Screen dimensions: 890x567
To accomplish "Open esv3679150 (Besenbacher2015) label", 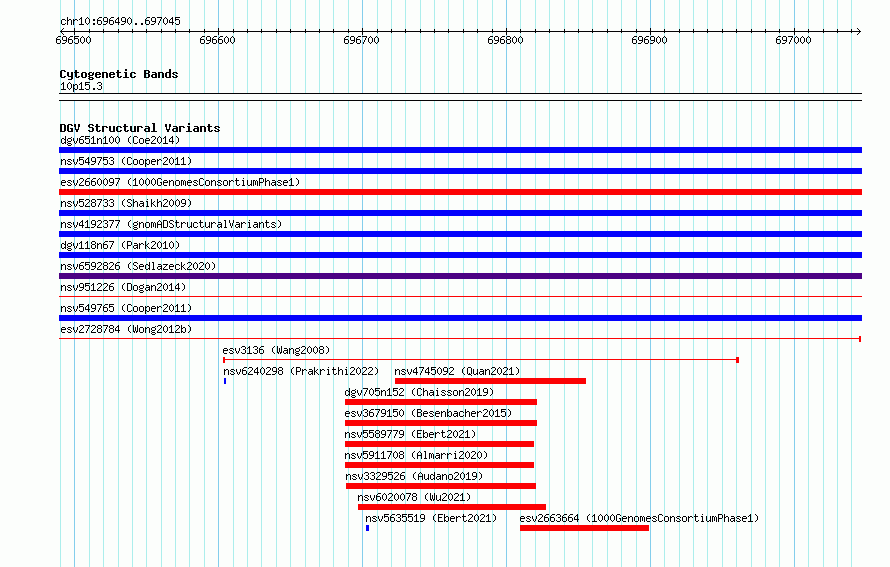I will 428,413.
